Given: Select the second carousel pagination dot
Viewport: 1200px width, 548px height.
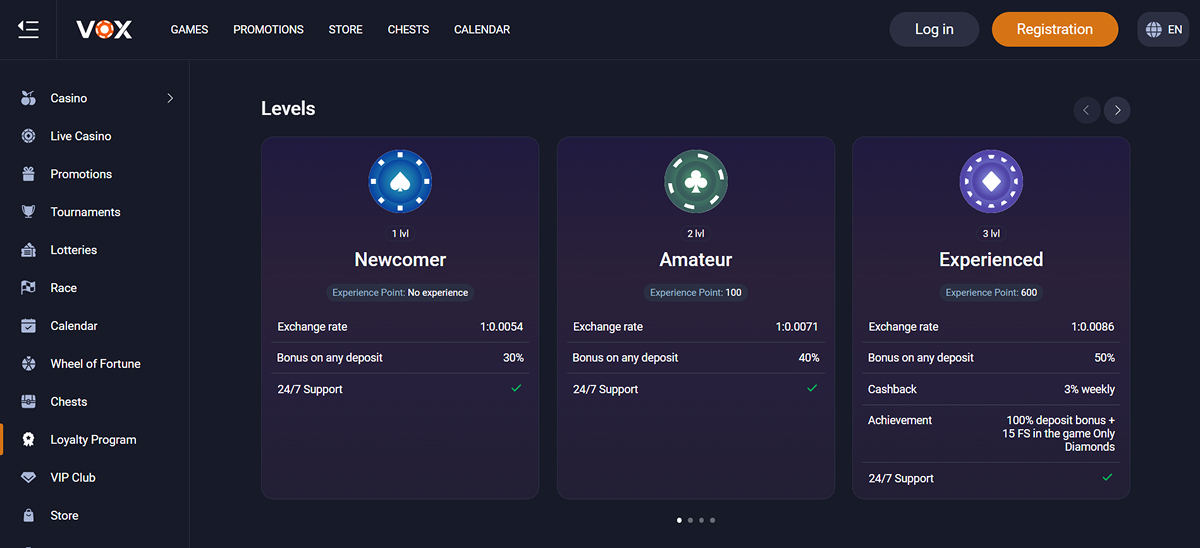Looking at the screenshot, I should point(690,520).
